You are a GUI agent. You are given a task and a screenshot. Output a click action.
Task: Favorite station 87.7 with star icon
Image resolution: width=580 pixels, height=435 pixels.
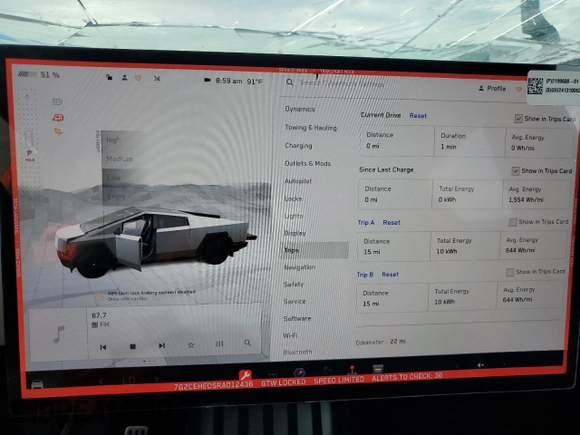point(191,345)
